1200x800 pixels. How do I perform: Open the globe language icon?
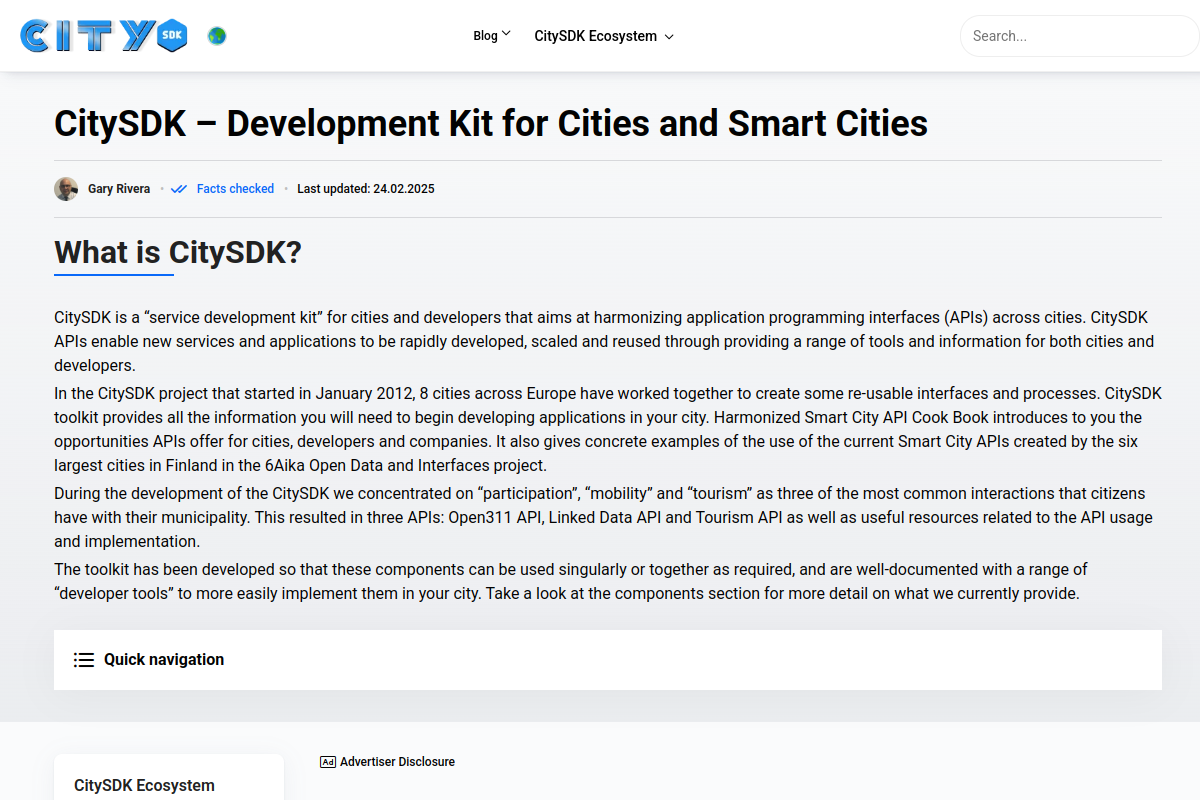[217, 36]
